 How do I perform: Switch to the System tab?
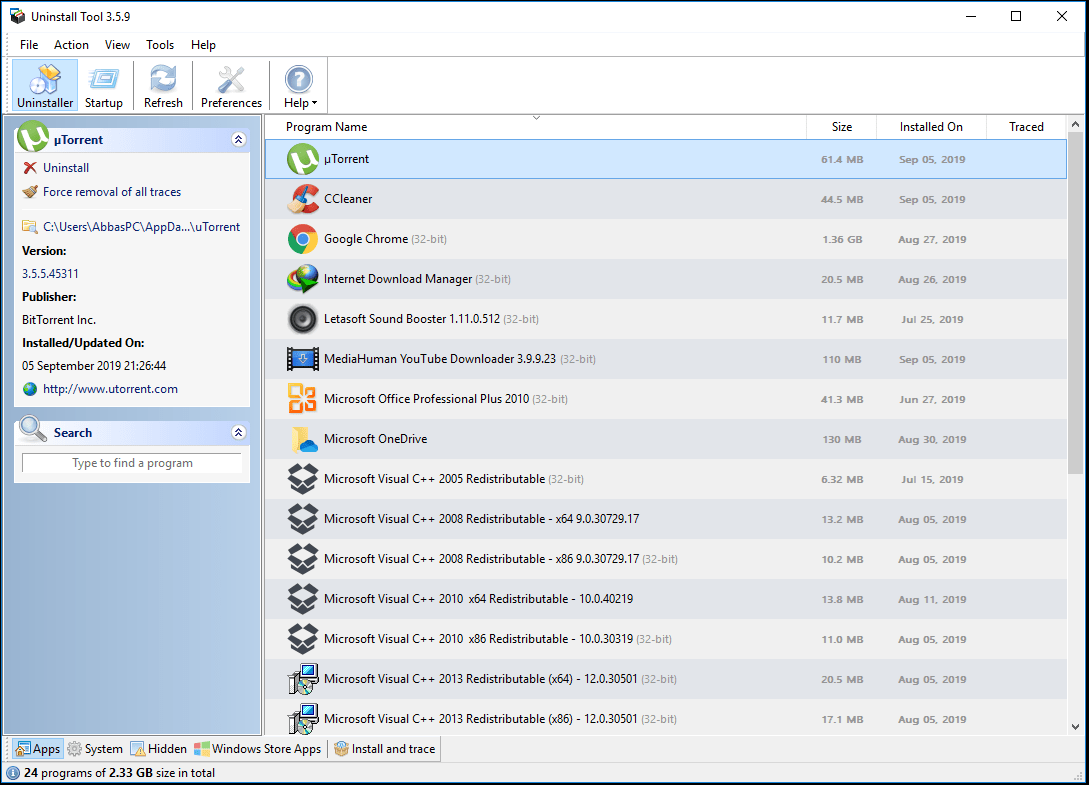pos(95,749)
